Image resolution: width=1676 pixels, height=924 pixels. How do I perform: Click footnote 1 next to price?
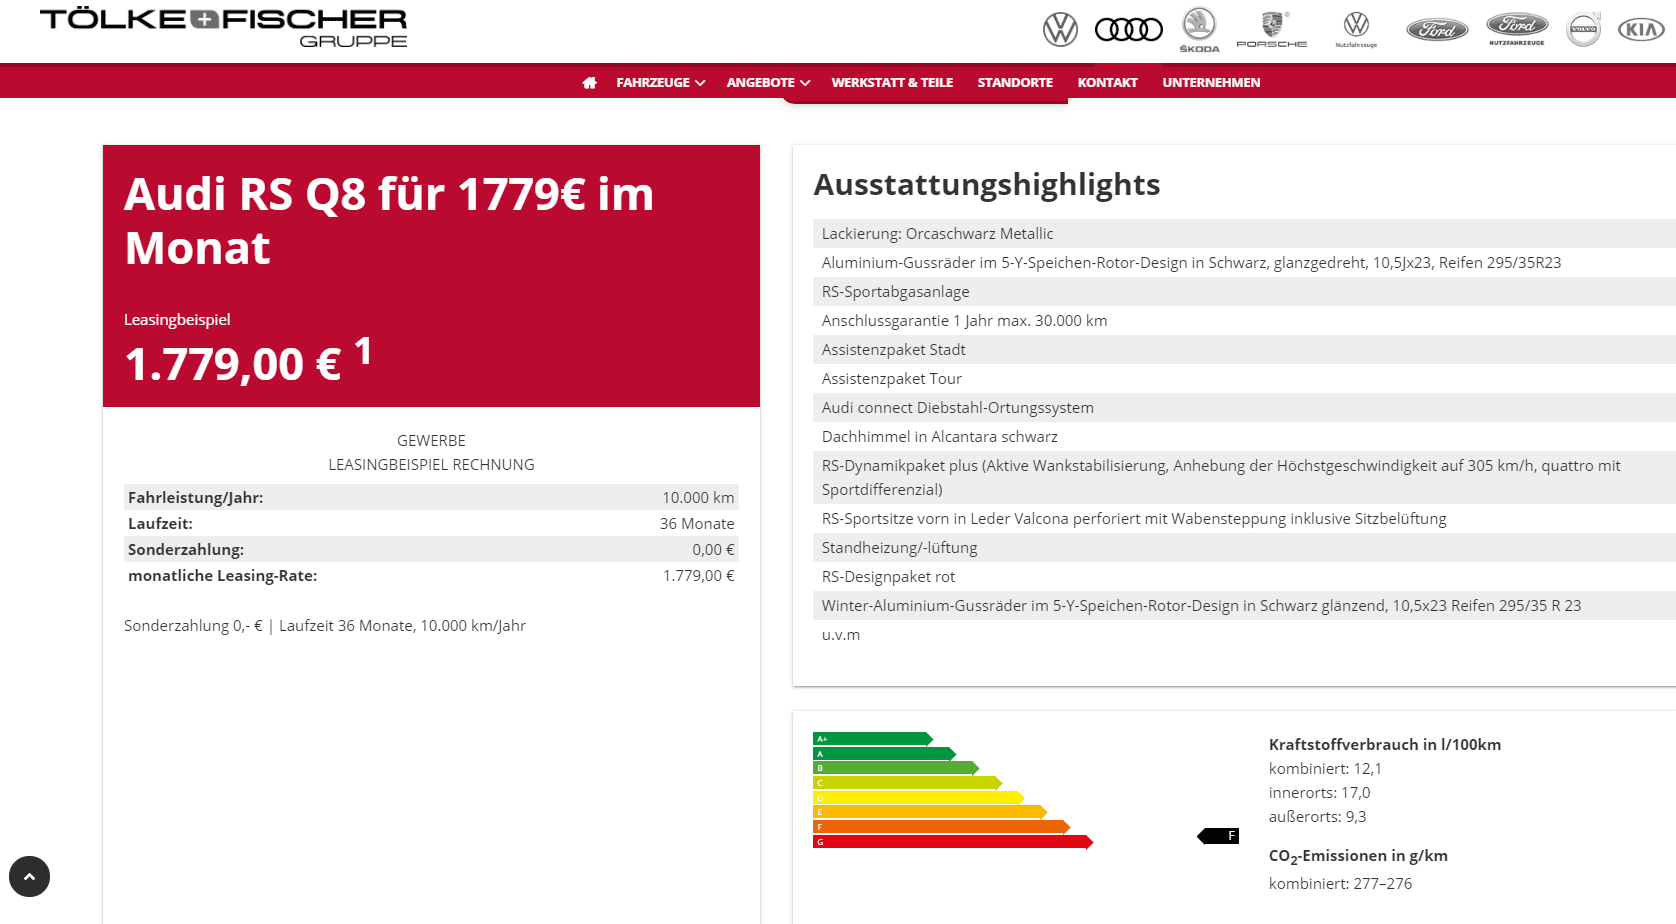pos(363,351)
